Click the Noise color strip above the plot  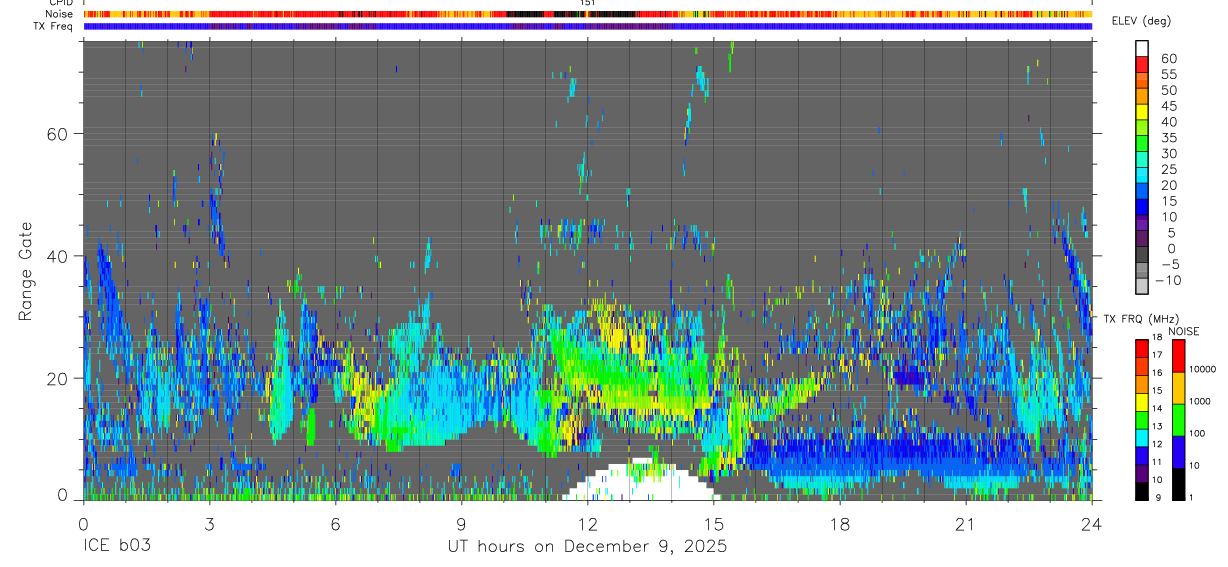coord(587,14)
